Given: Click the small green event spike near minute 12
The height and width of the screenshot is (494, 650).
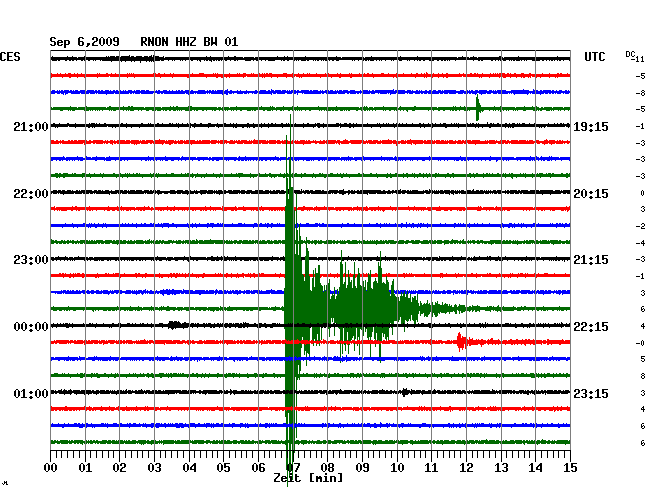Looking at the screenshot, I should click(478, 108).
